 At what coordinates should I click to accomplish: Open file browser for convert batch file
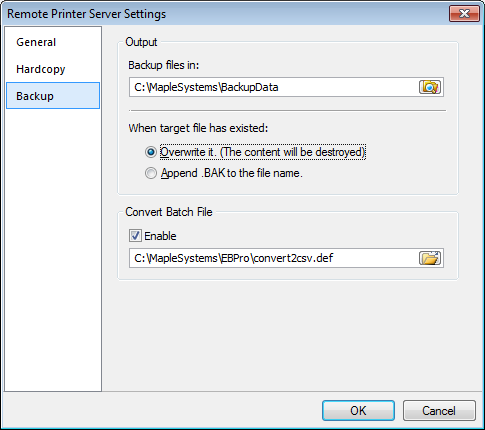click(430, 258)
